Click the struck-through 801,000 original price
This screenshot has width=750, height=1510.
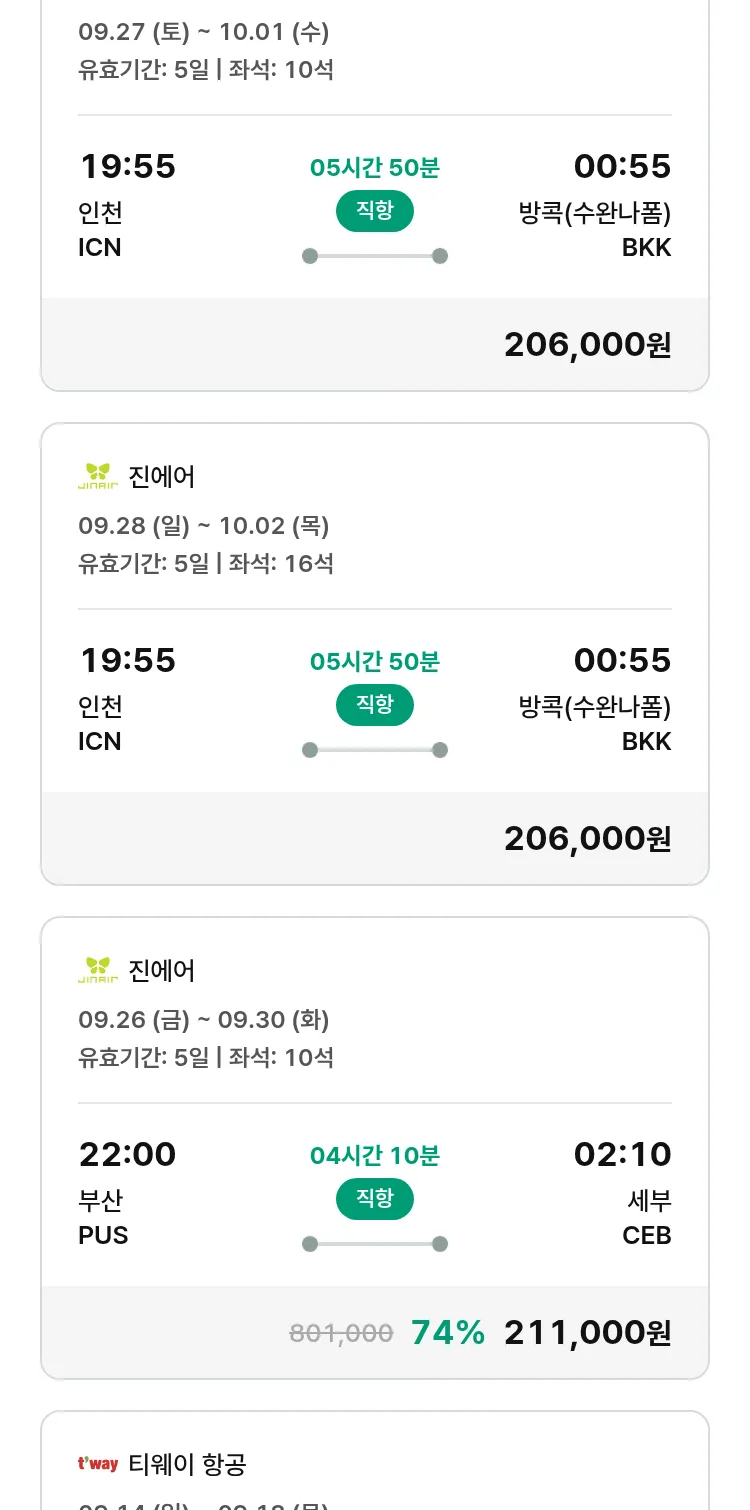coord(341,1332)
